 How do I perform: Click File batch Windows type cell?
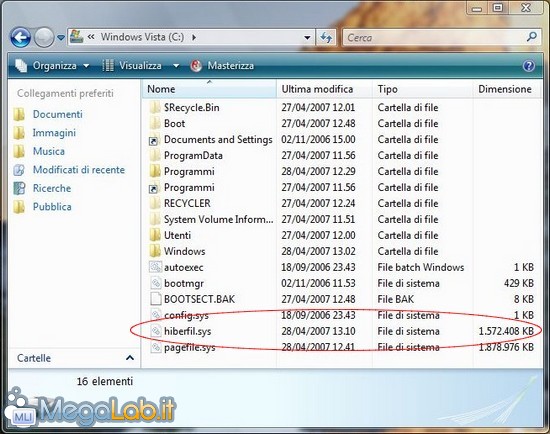421,268
